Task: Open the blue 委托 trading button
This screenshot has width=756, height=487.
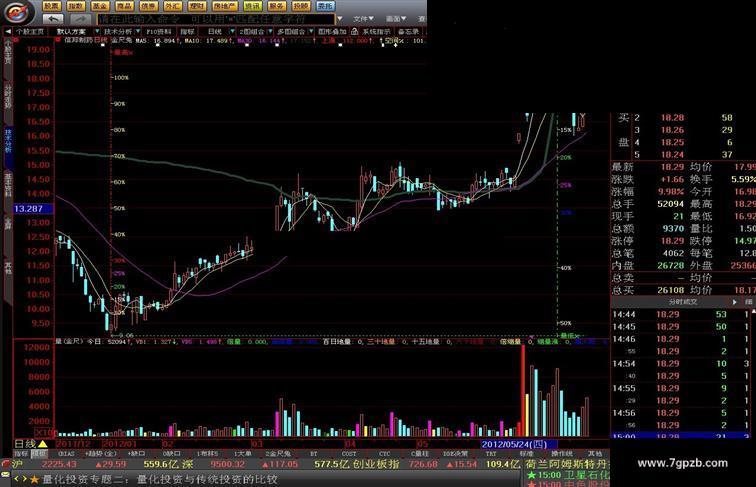Action: [x=325, y=6]
